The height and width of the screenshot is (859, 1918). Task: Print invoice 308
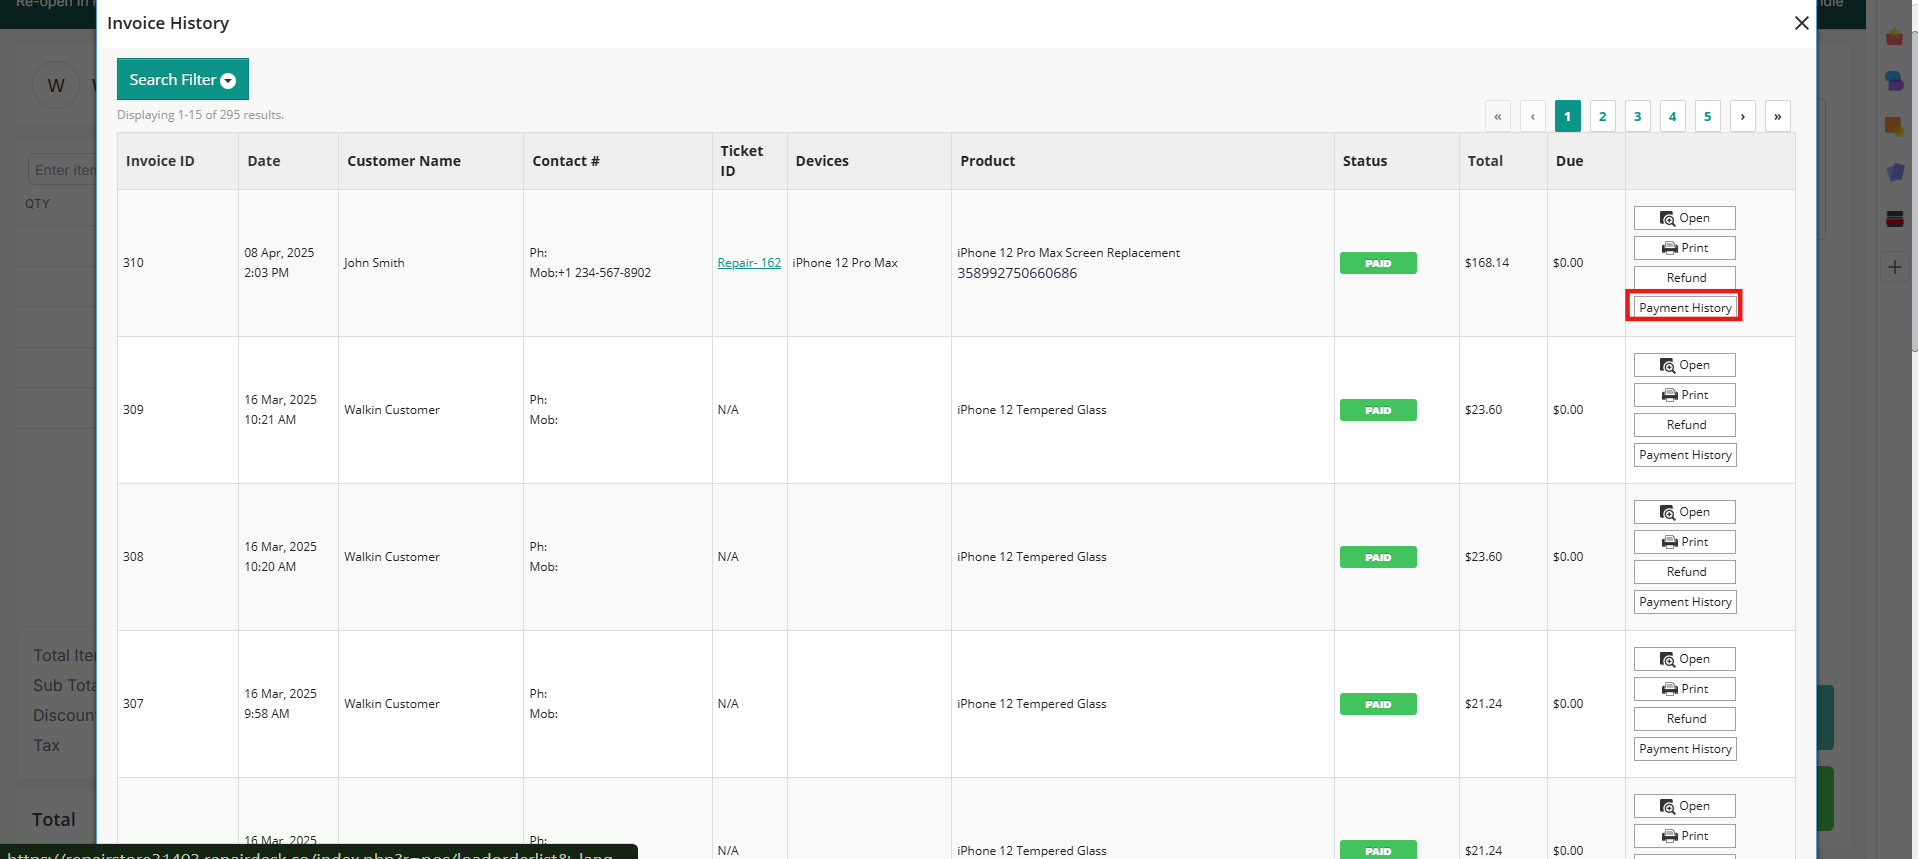[x=1684, y=542]
